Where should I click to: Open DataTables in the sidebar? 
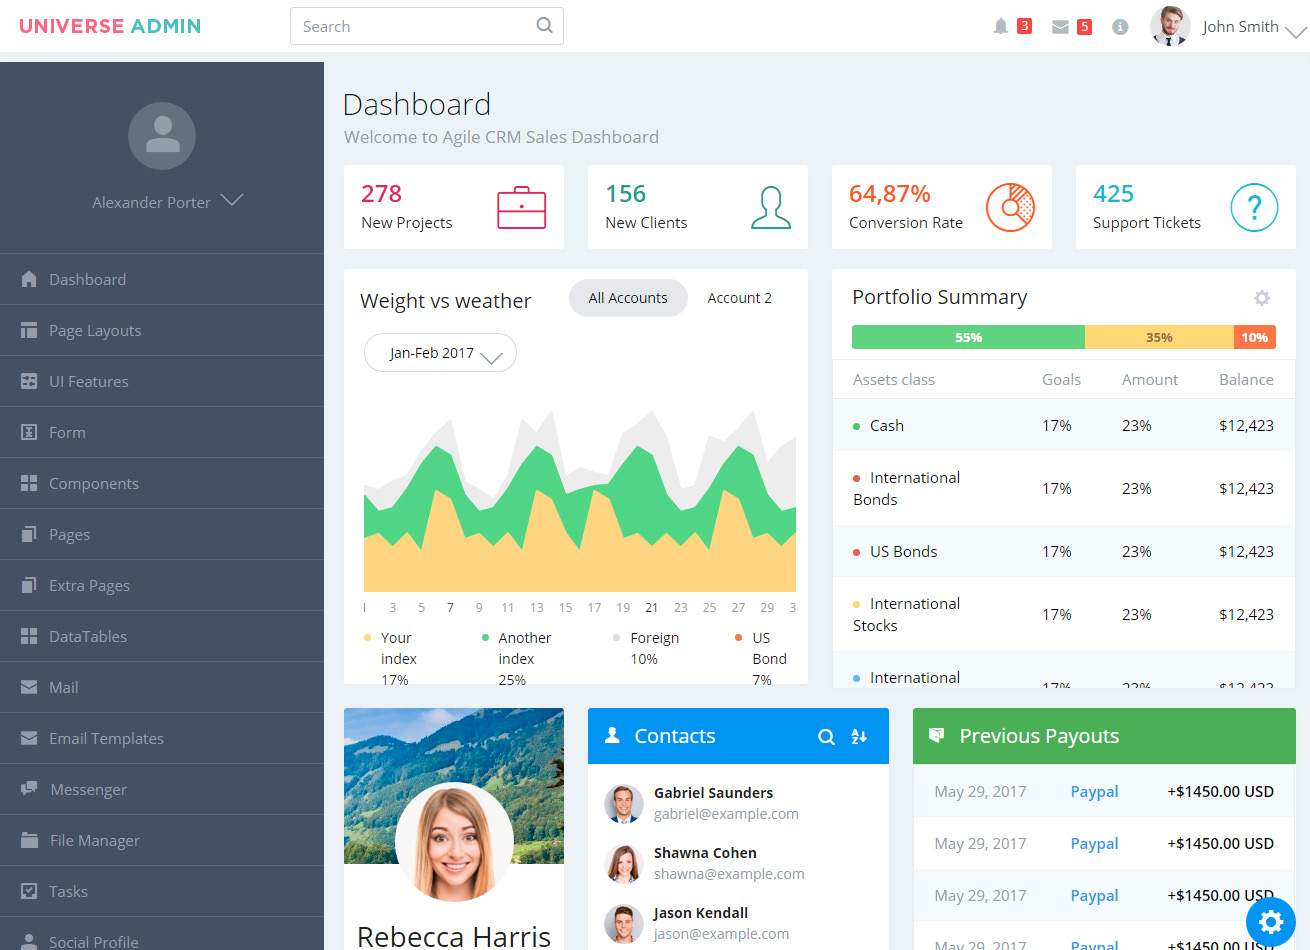coord(88,637)
